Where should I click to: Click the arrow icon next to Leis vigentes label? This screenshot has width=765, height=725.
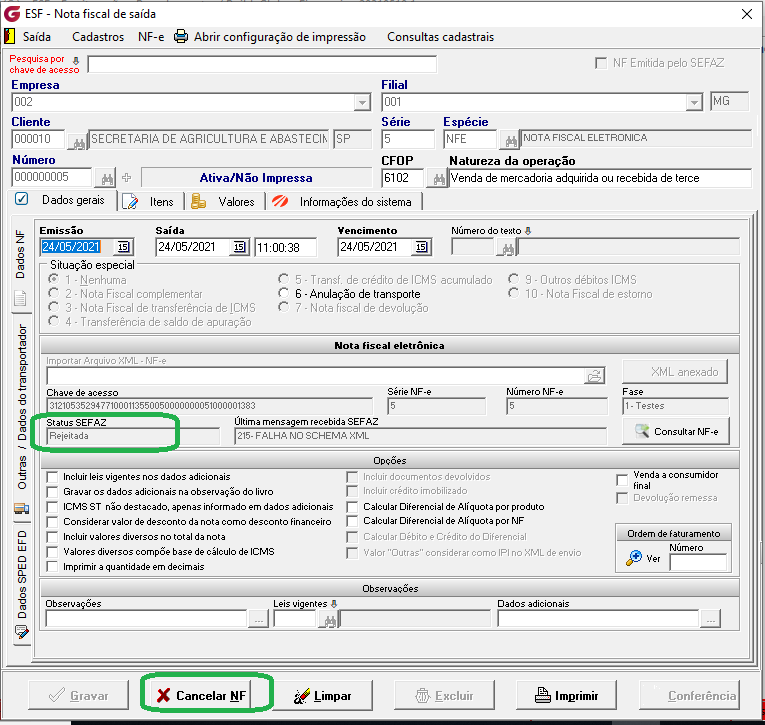[334, 604]
